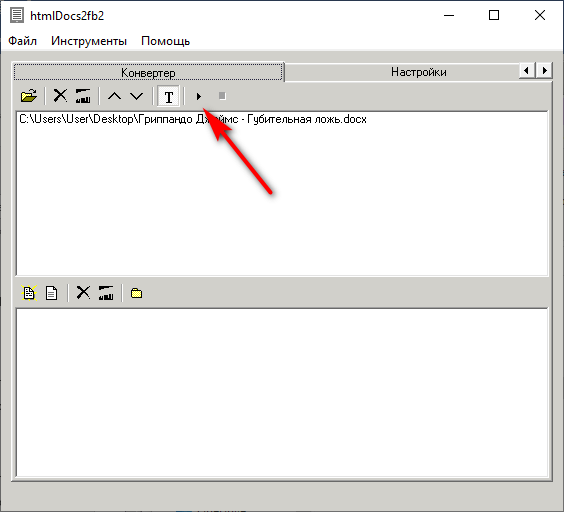Click the gray stop conversion square

[x=222, y=96]
